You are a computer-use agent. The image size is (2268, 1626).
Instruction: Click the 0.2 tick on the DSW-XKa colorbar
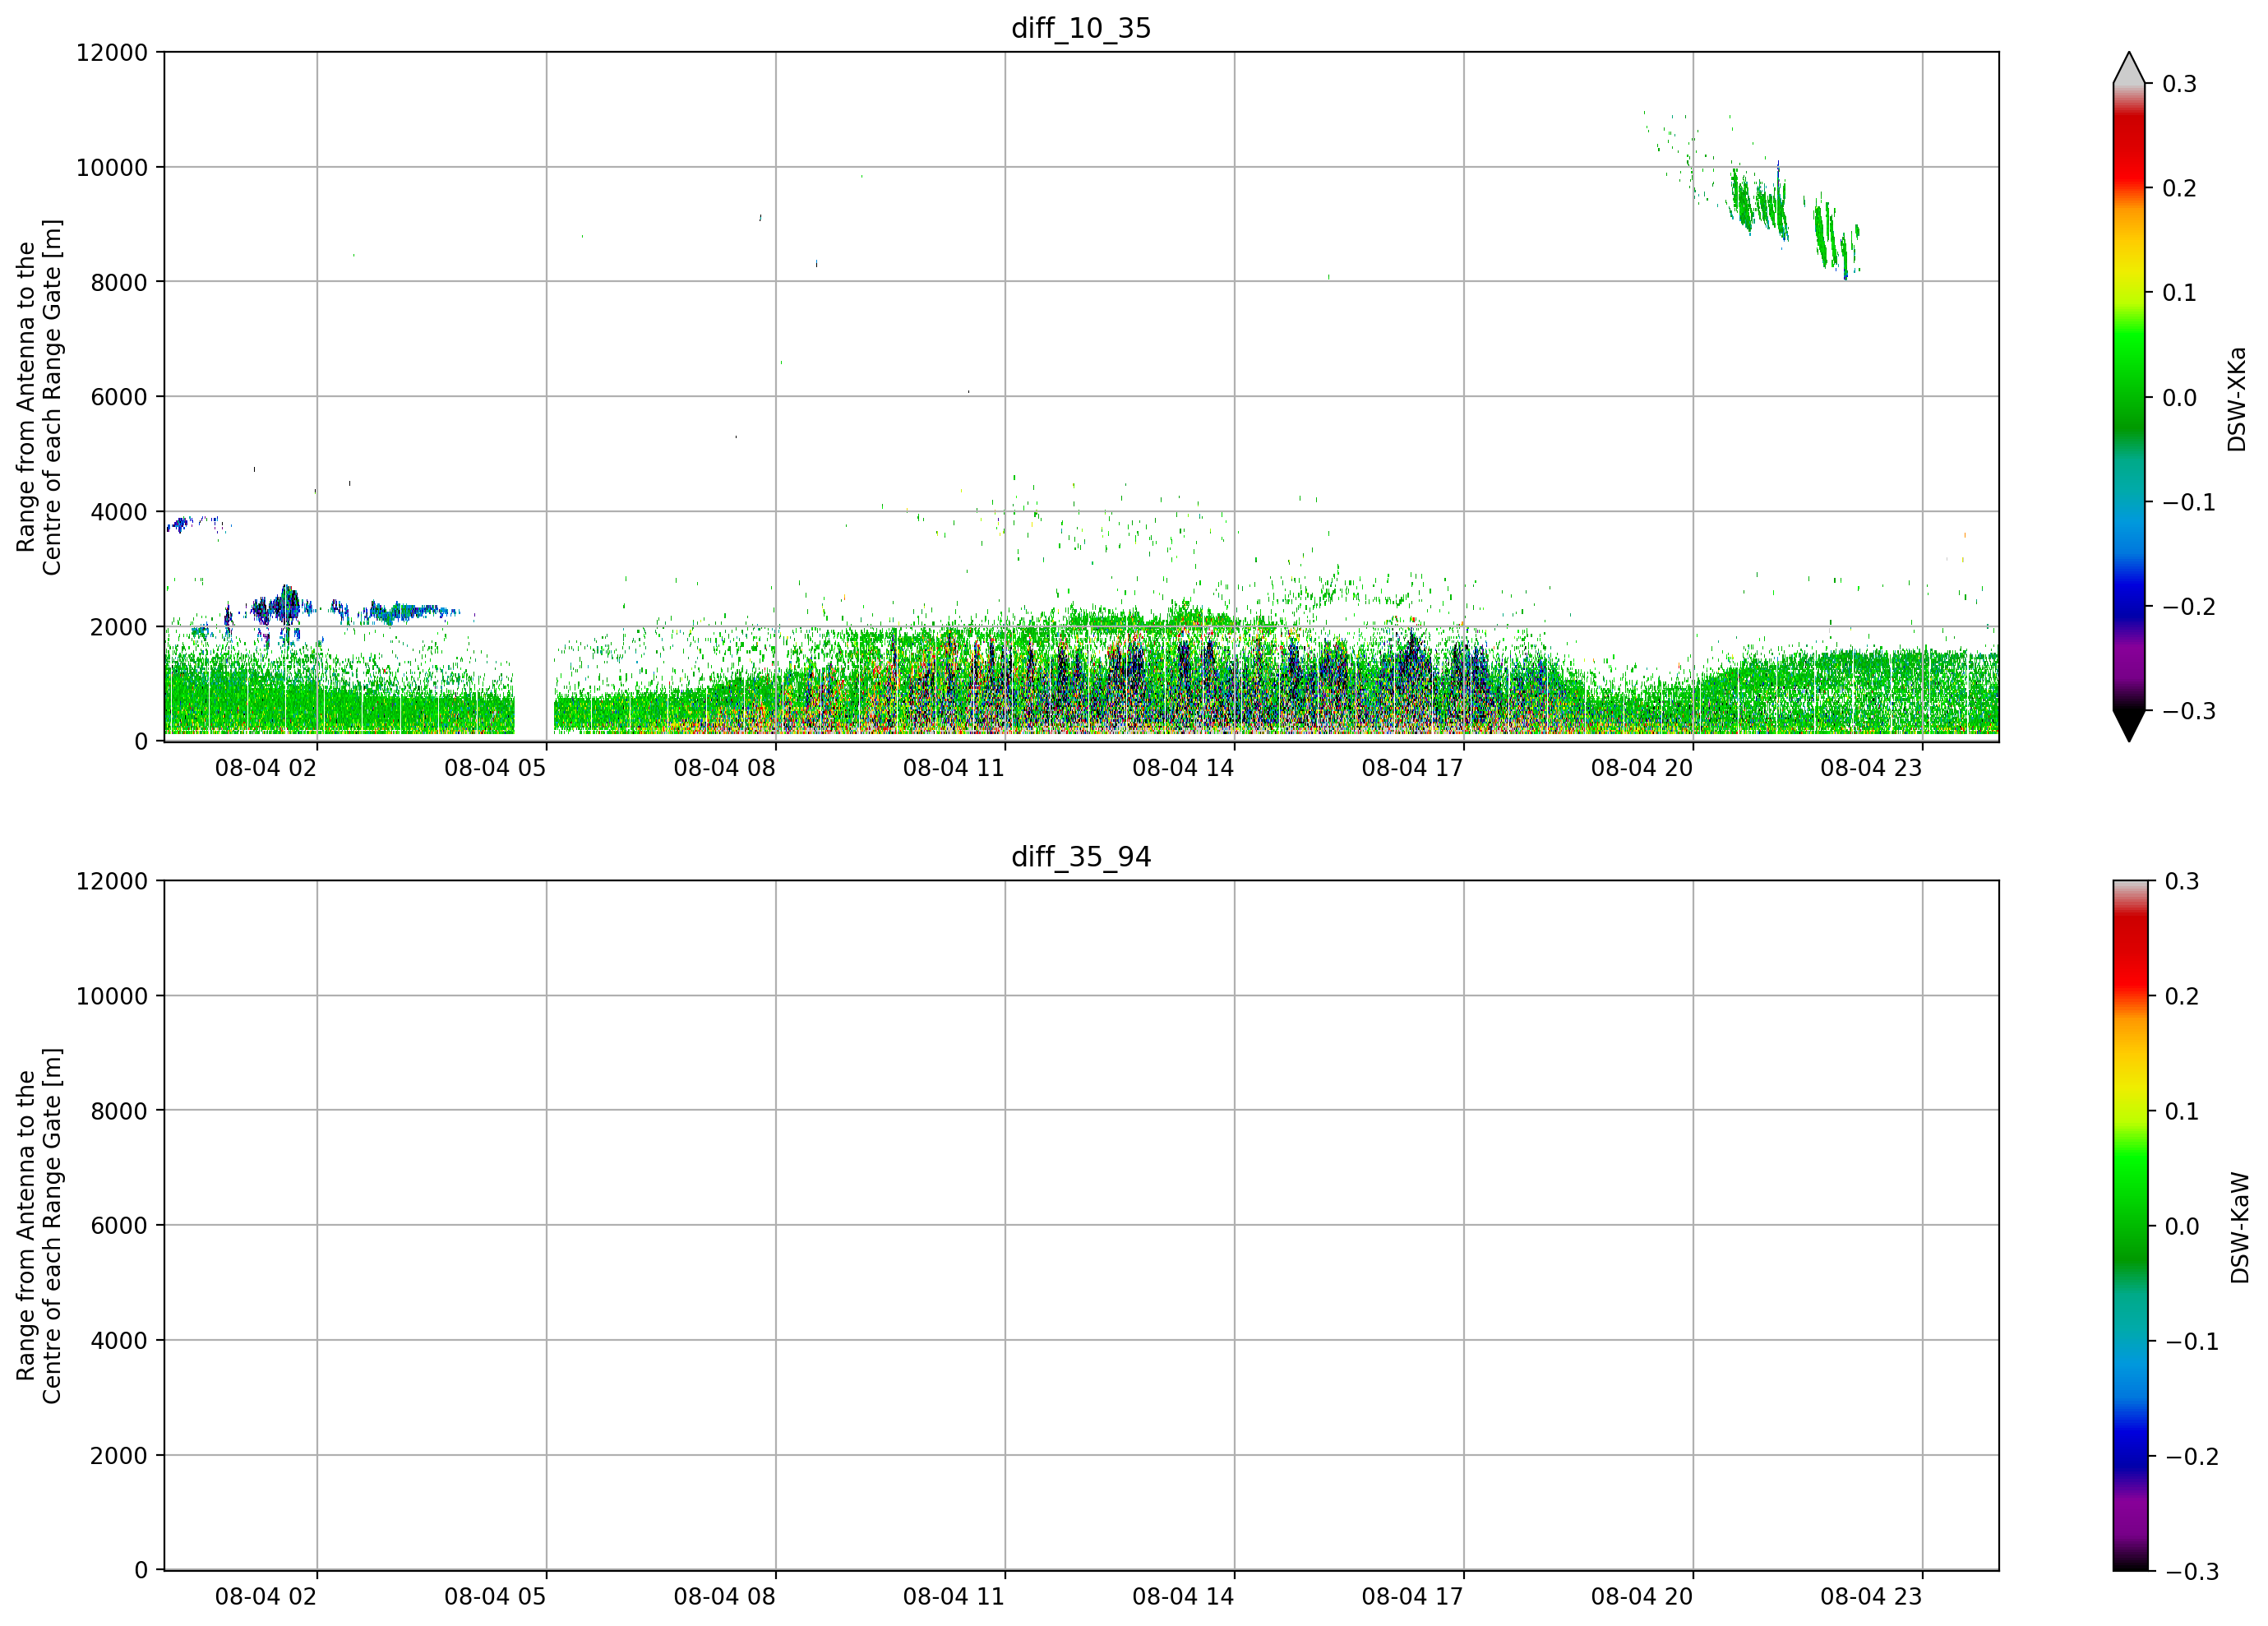(2179, 188)
